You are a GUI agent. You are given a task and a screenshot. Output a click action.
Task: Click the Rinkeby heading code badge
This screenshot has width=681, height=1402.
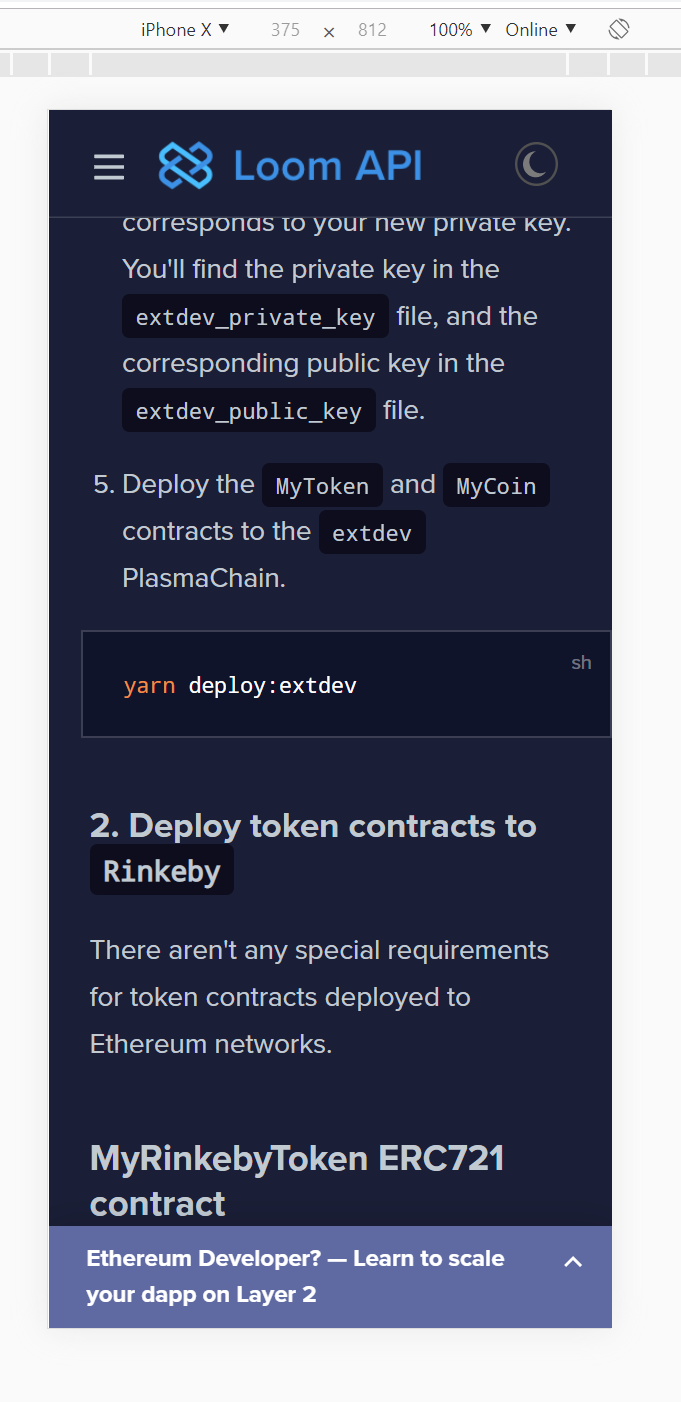(x=161, y=870)
